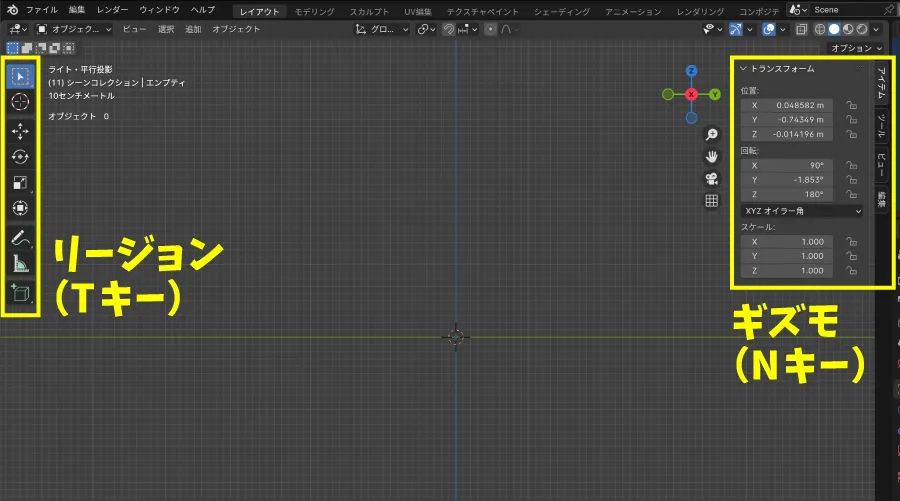Toggle camera view in viewport
Viewport: 900px width, 501px height.
point(712,179)
